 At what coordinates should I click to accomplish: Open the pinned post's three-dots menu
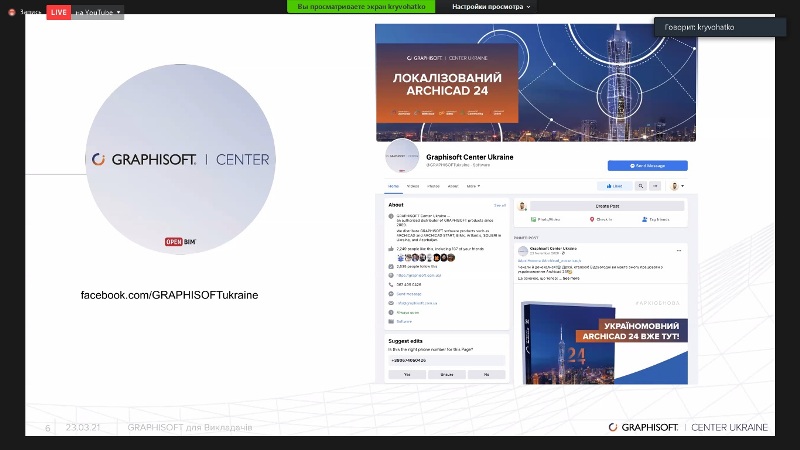(x=679, y=251)
